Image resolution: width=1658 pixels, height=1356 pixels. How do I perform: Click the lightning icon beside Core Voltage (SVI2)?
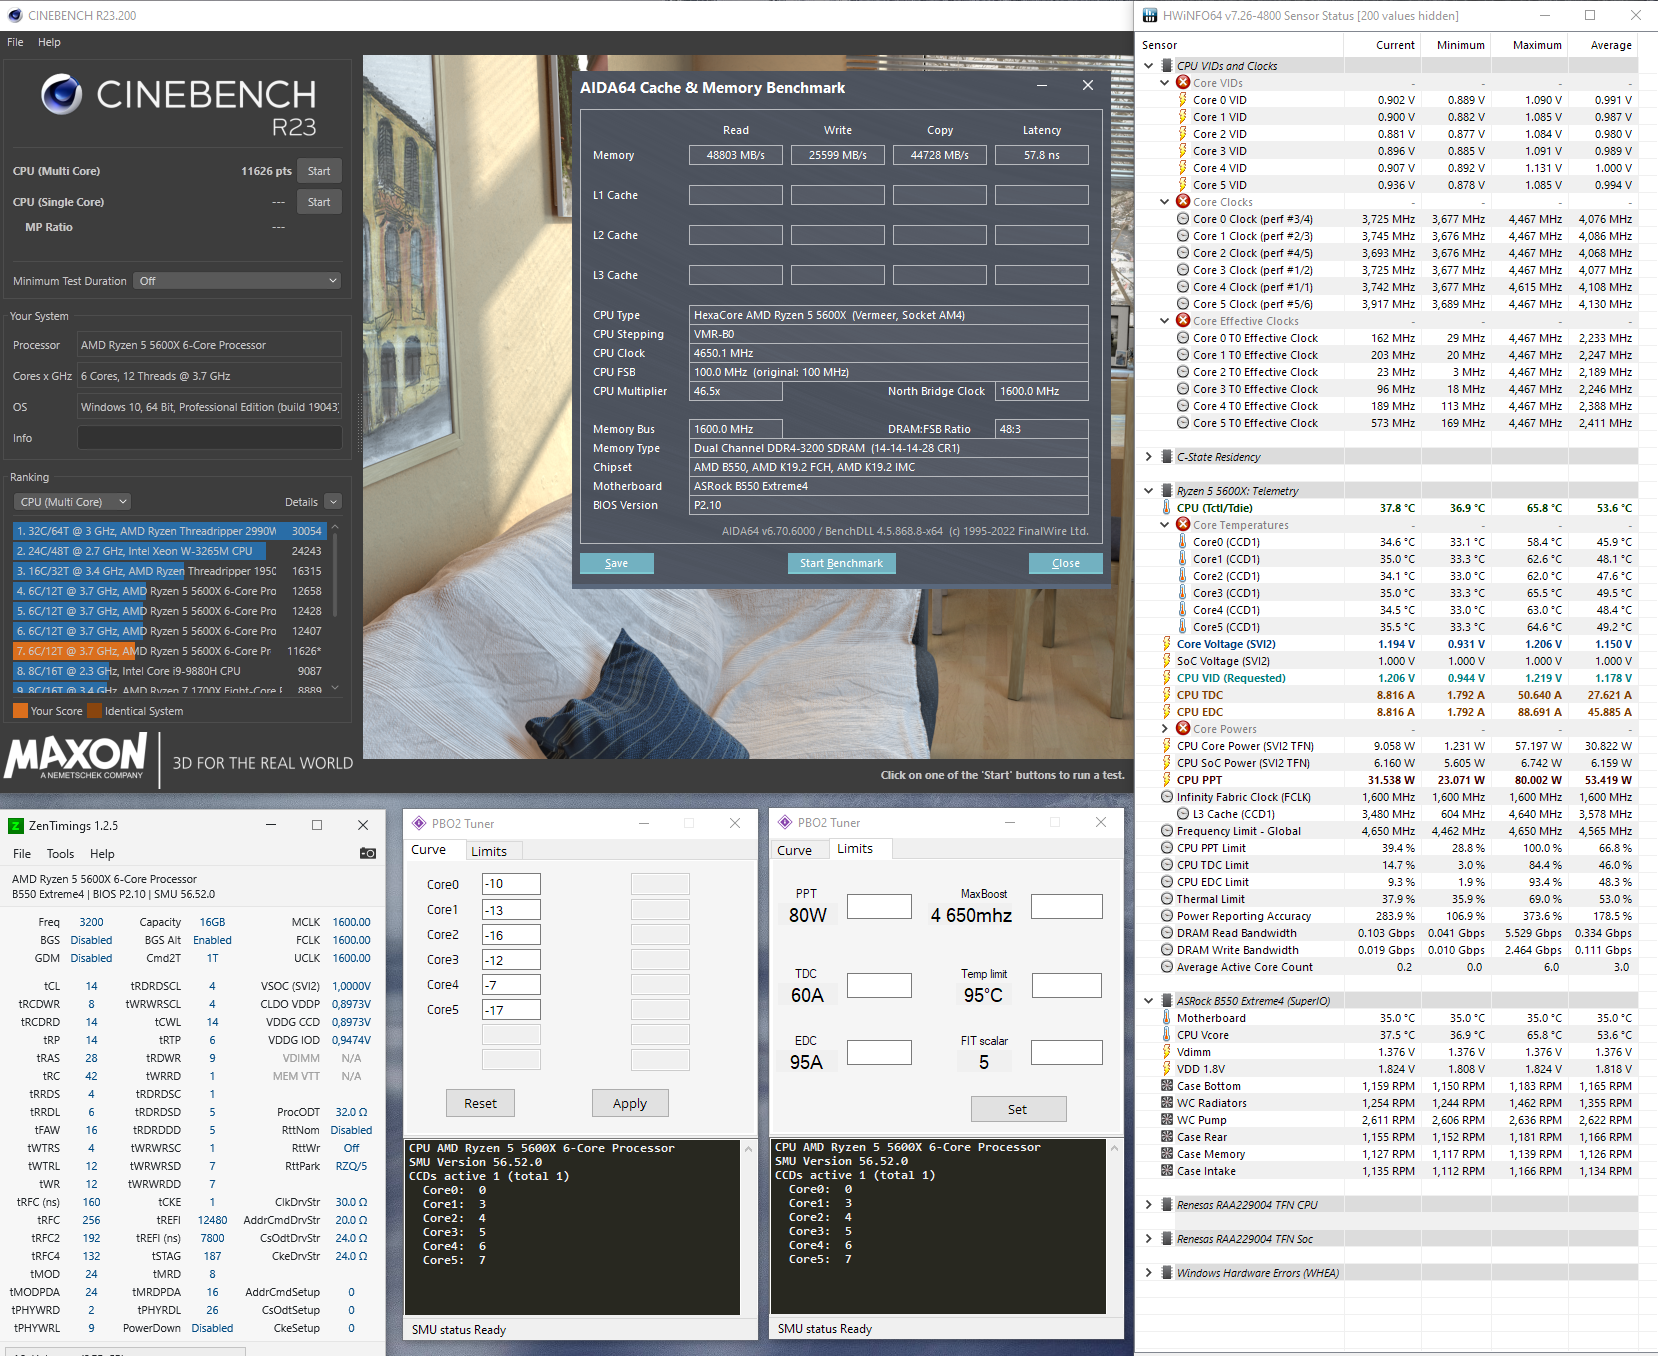click(x=1167, y=644)
